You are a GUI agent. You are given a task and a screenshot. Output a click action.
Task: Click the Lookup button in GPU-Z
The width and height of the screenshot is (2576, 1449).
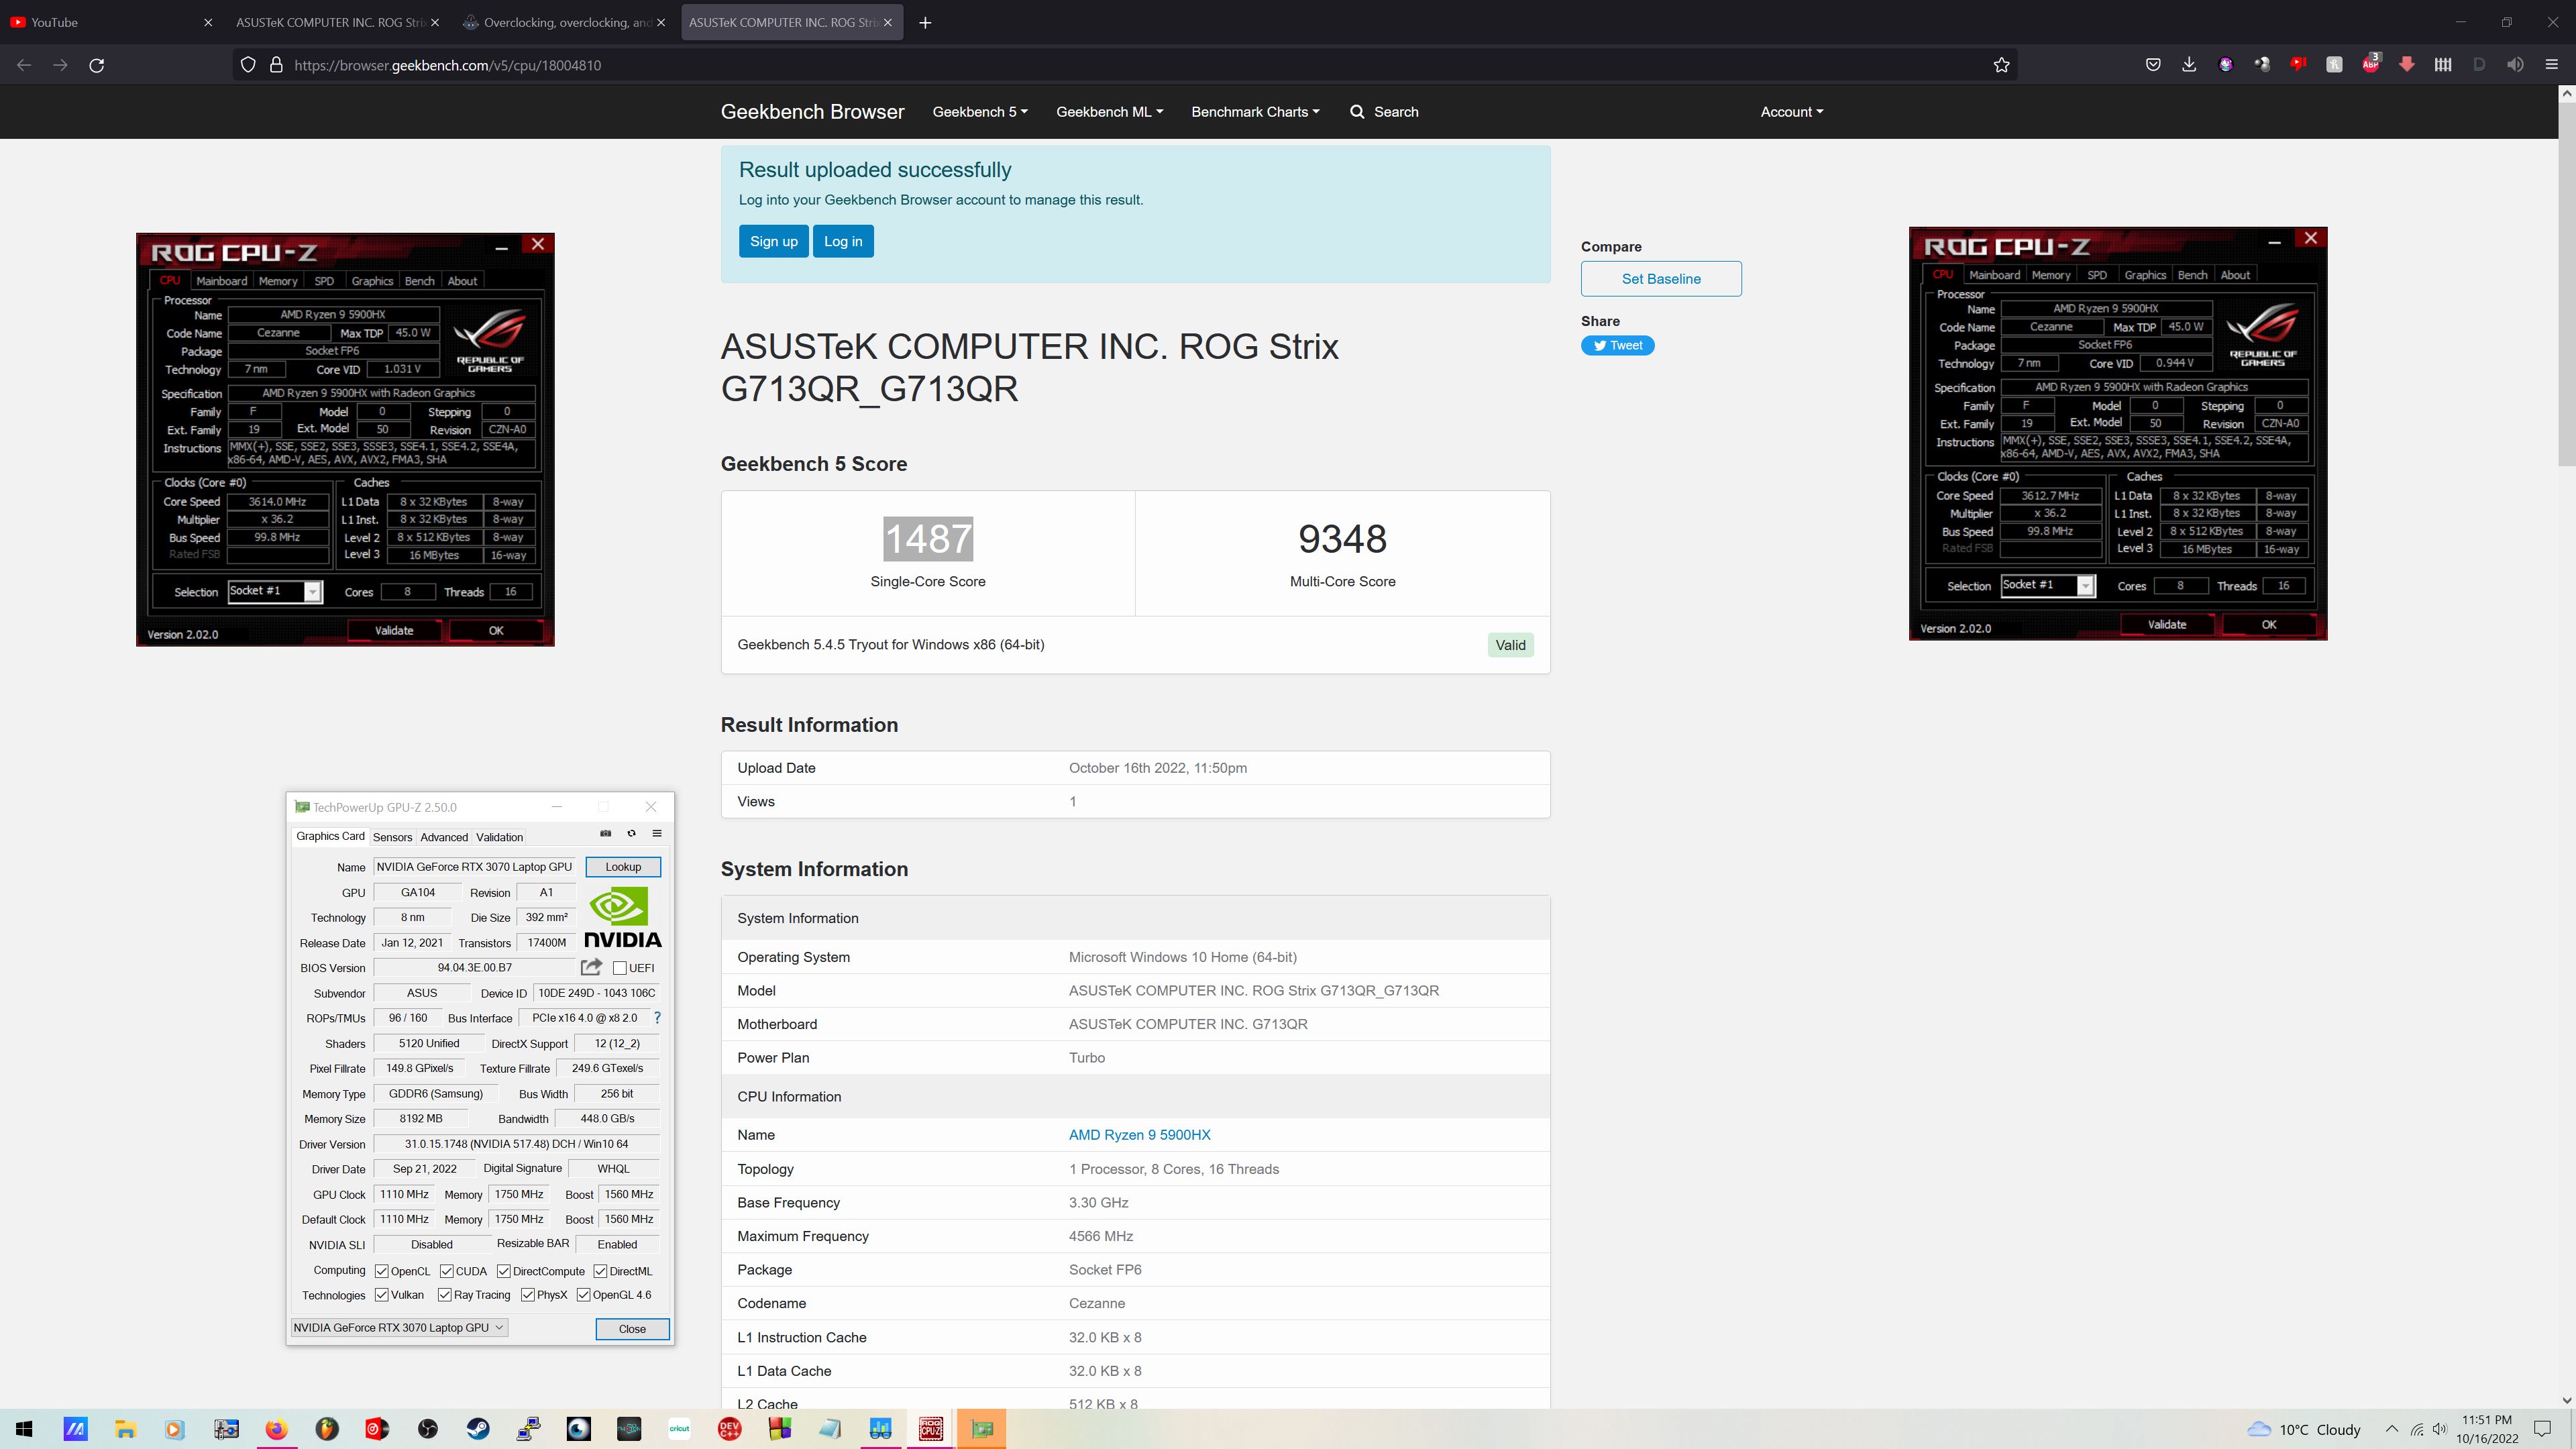point(623,867)
